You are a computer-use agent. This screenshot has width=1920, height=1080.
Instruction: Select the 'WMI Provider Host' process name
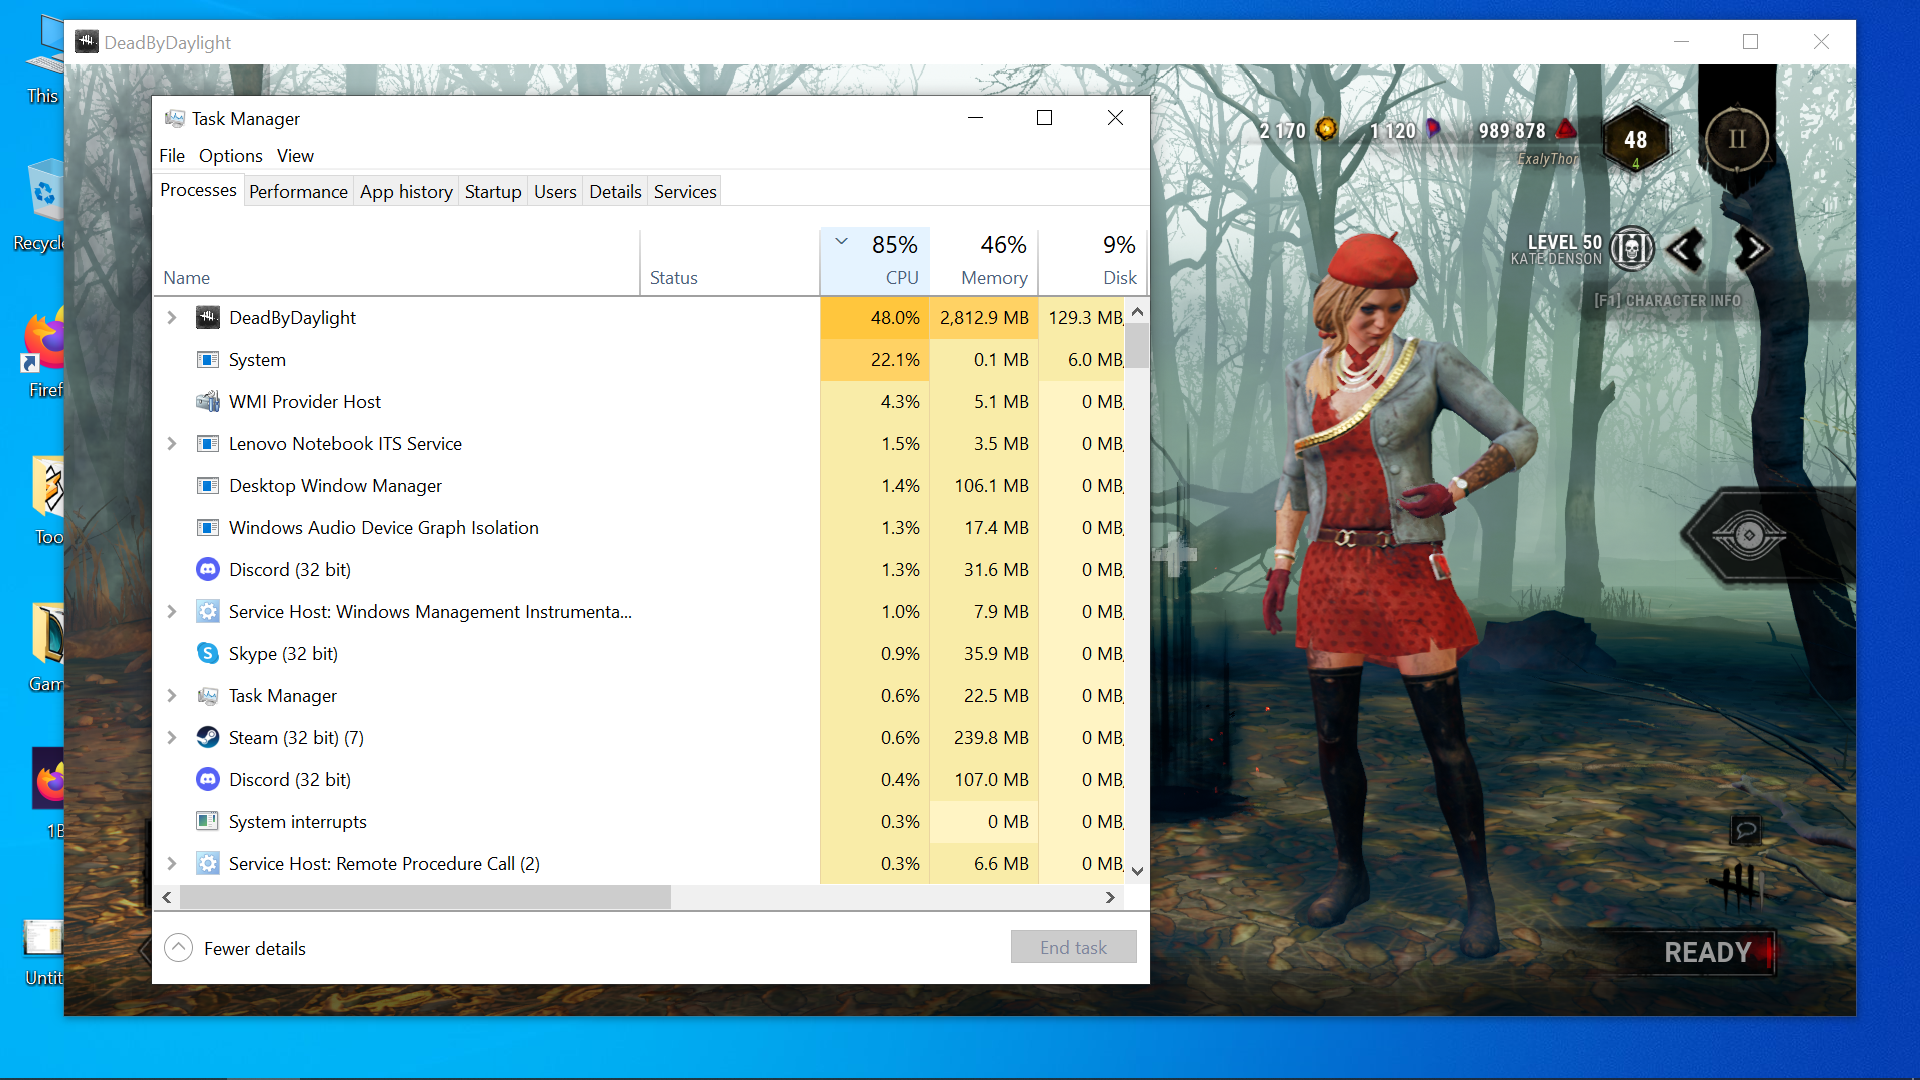(305, 402)
